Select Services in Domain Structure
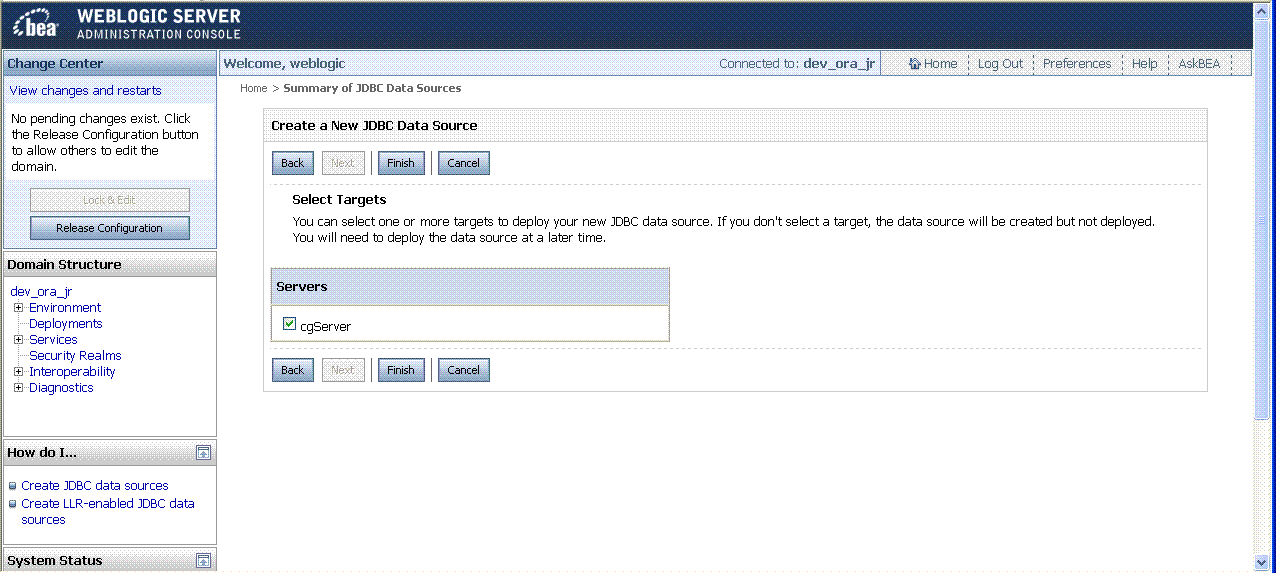Screen dimensions: 1276x573 tap(53, 340)
